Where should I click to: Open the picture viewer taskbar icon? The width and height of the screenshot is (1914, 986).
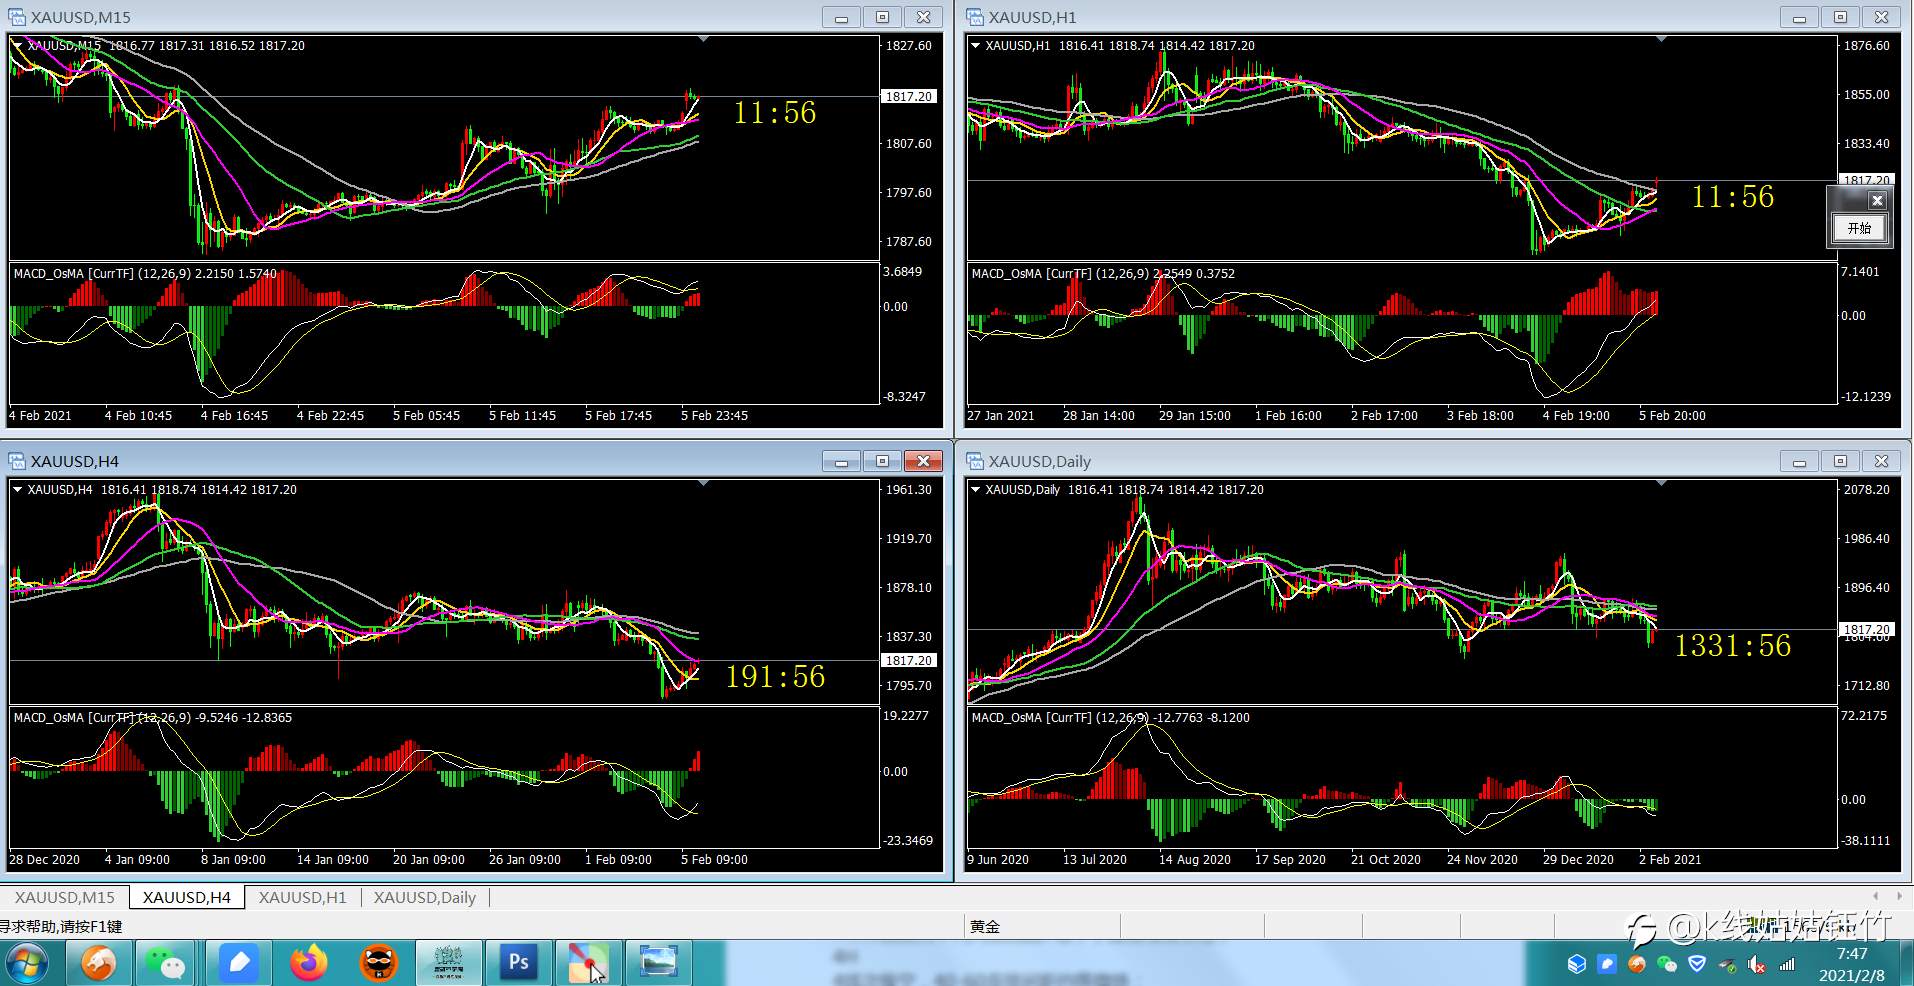click(658, 964)
